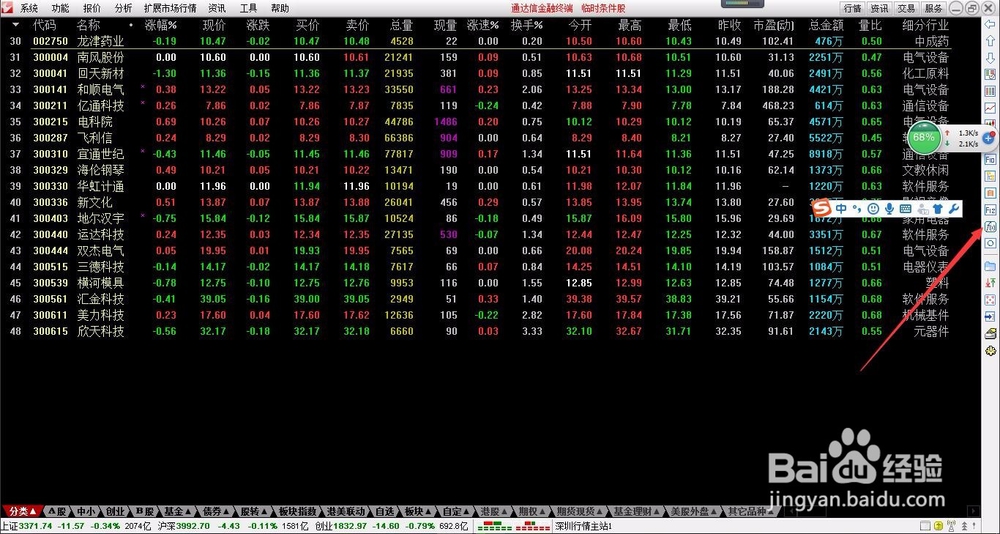Click the Fiz icon in right sidebar
The height and width of the screenshot is (534, 1000).
pyautogui.click(x=990, y=209)
